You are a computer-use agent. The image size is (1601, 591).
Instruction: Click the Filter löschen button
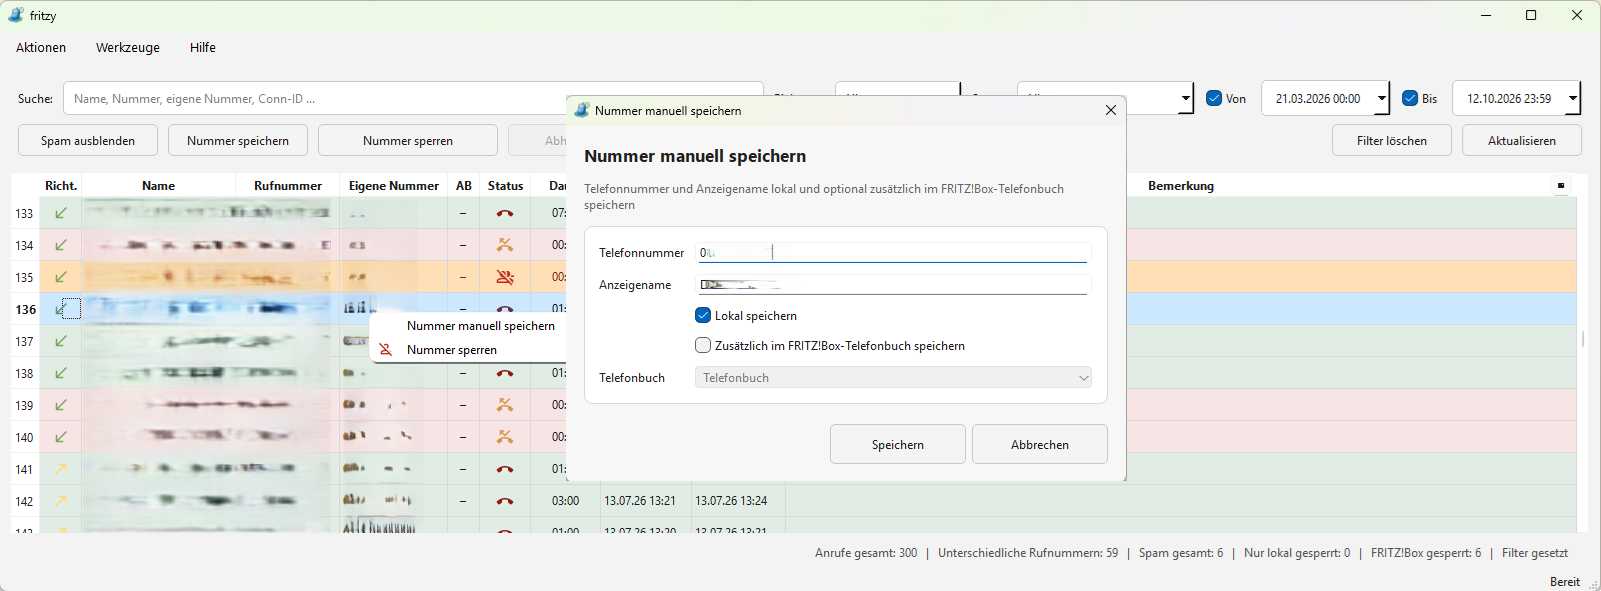(x=1392, y=140)
